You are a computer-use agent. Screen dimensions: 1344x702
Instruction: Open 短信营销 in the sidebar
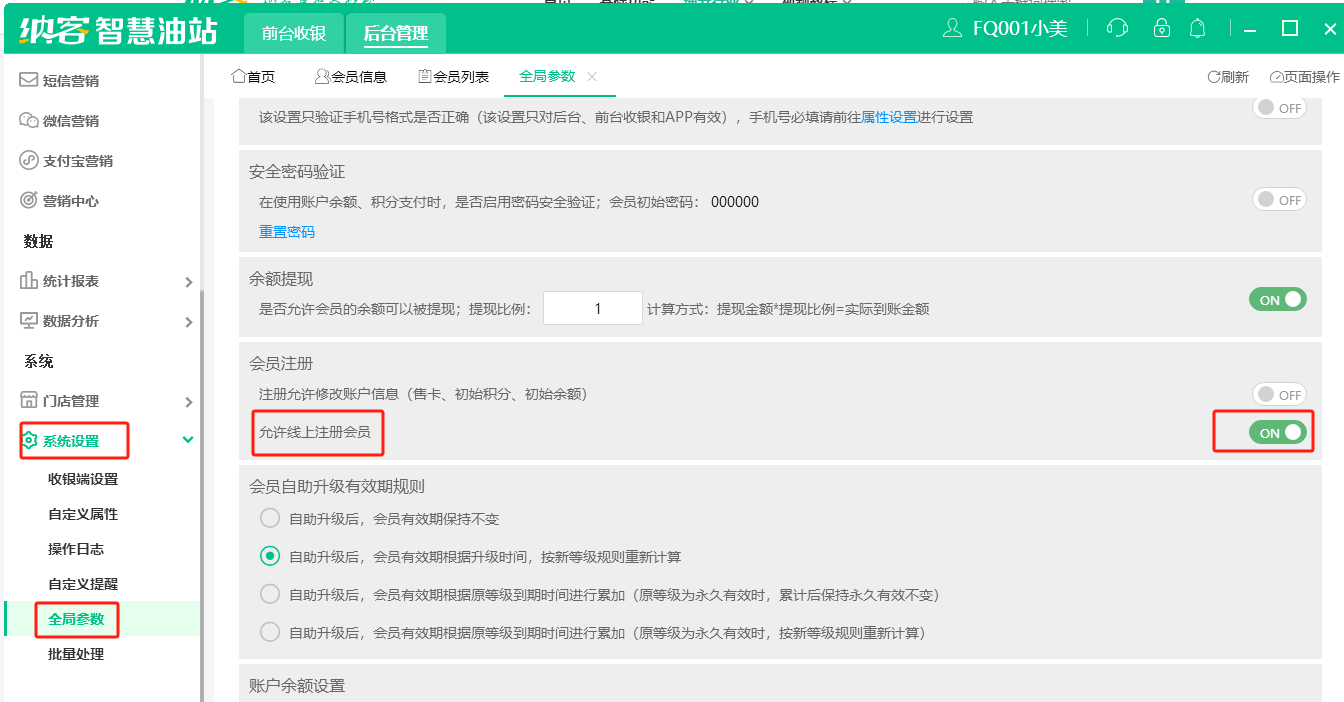(x=70, y=81)
